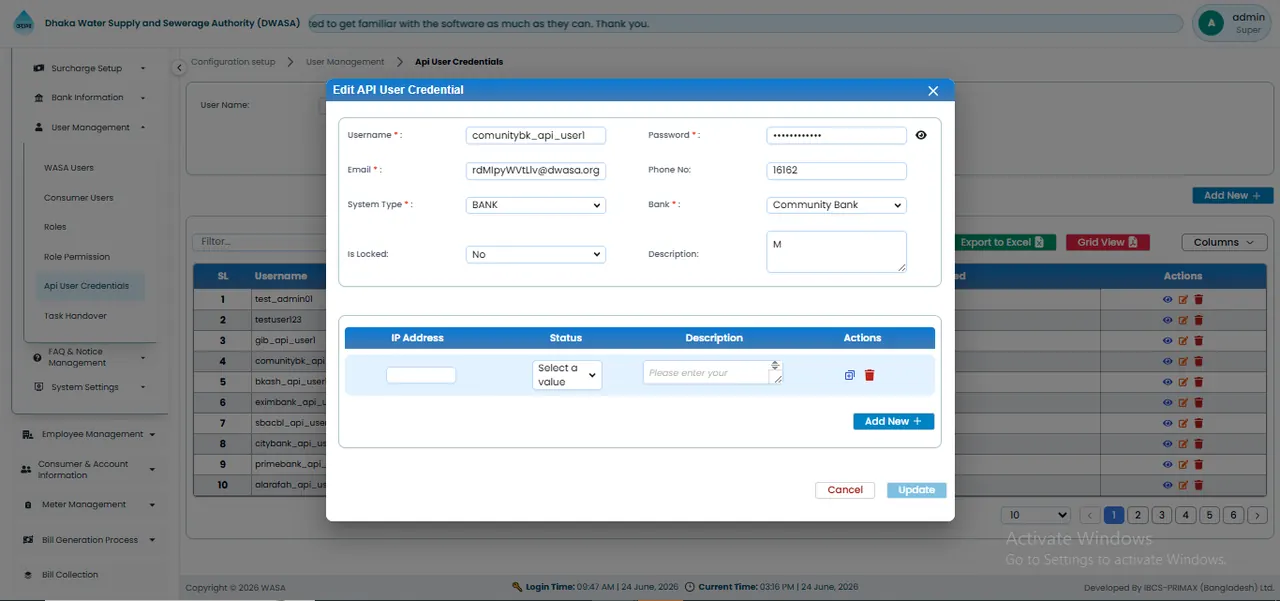This screenshot has width=1280, height=601.
Task: Expand FAQ & Notice Management menu
Action: pos(89,357)
